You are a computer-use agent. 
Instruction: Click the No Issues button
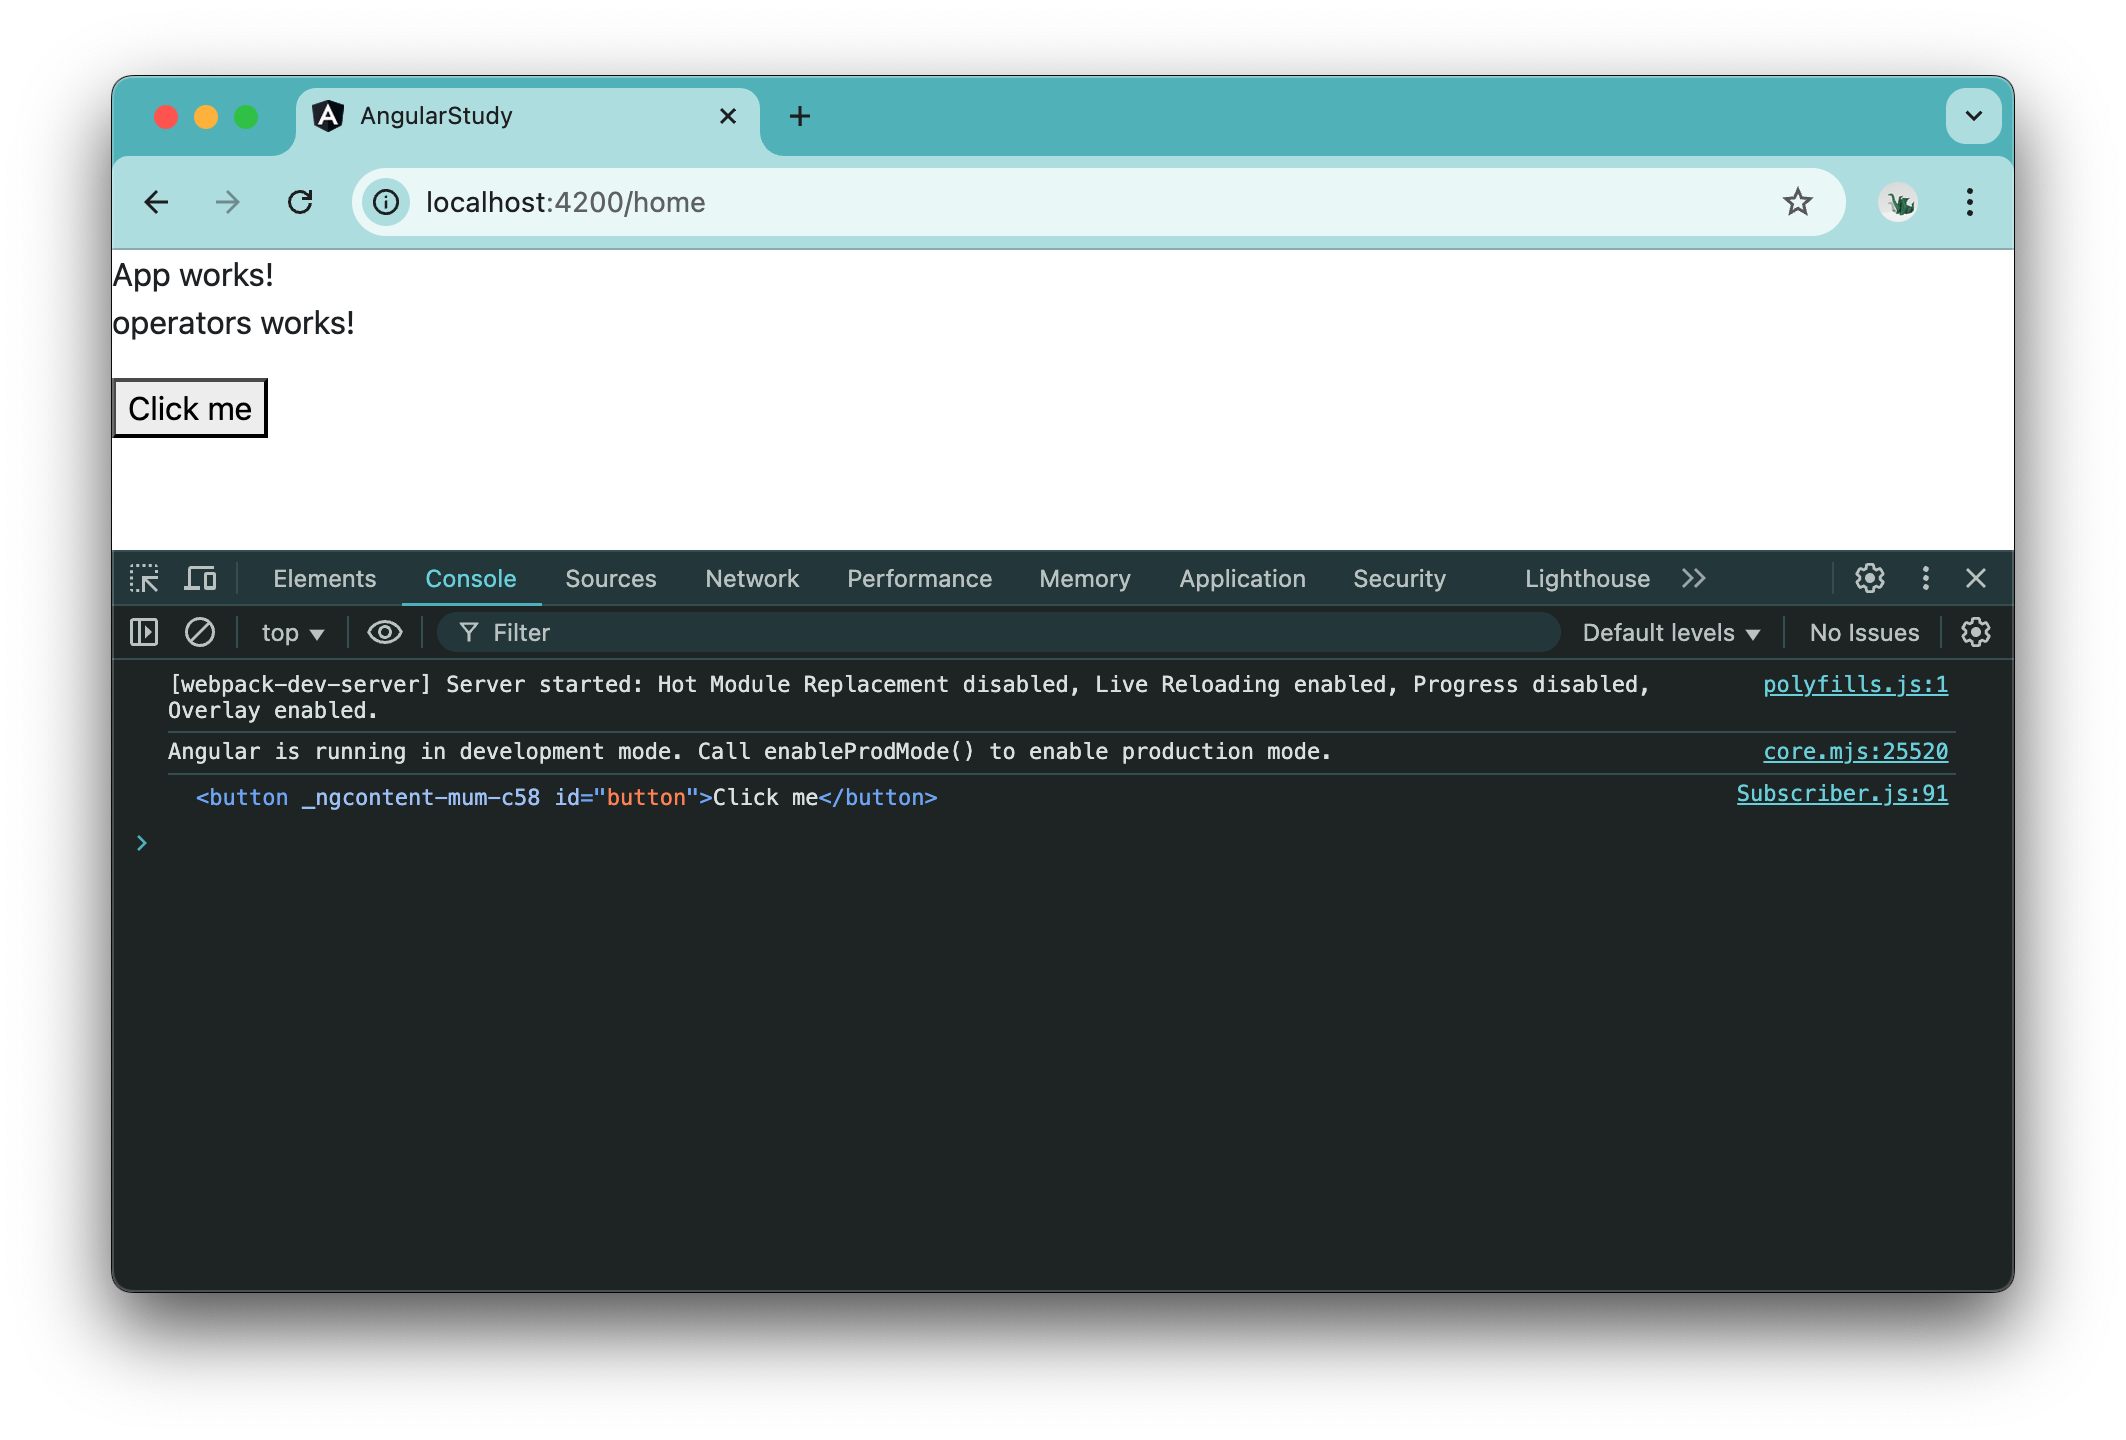[x=1862, y=632]
